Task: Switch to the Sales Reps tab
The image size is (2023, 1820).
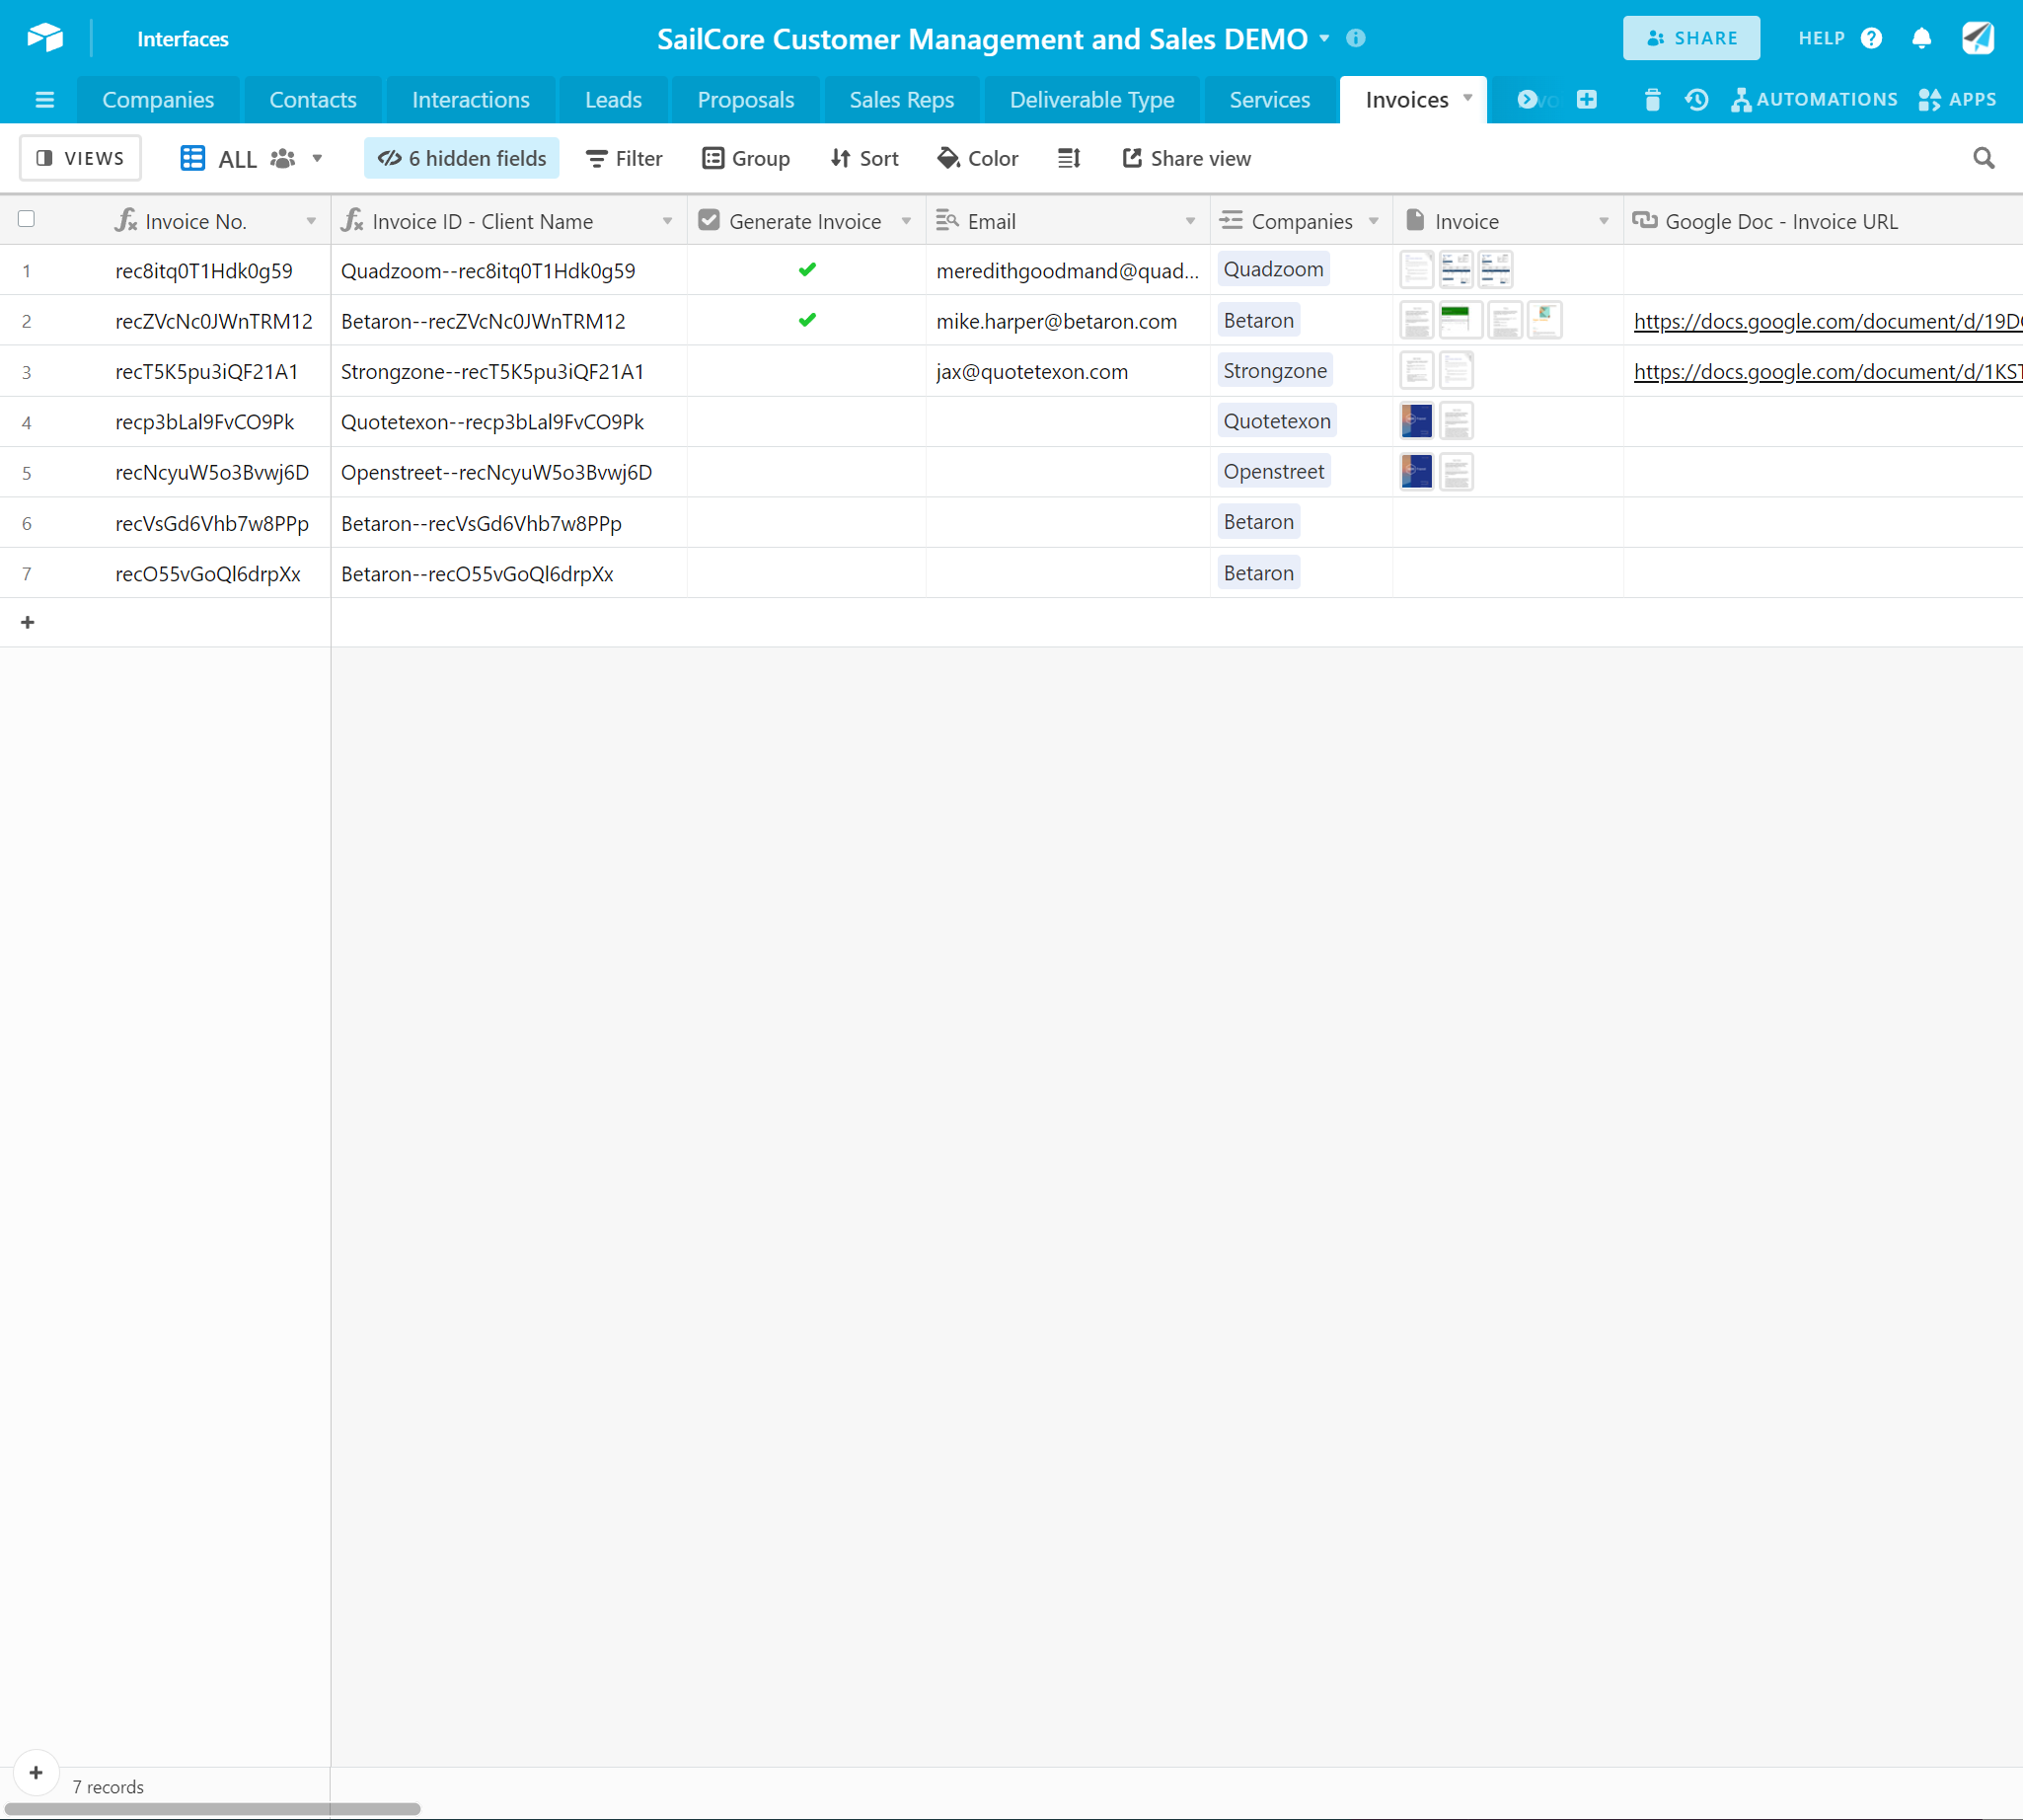Action: [901, 100]
